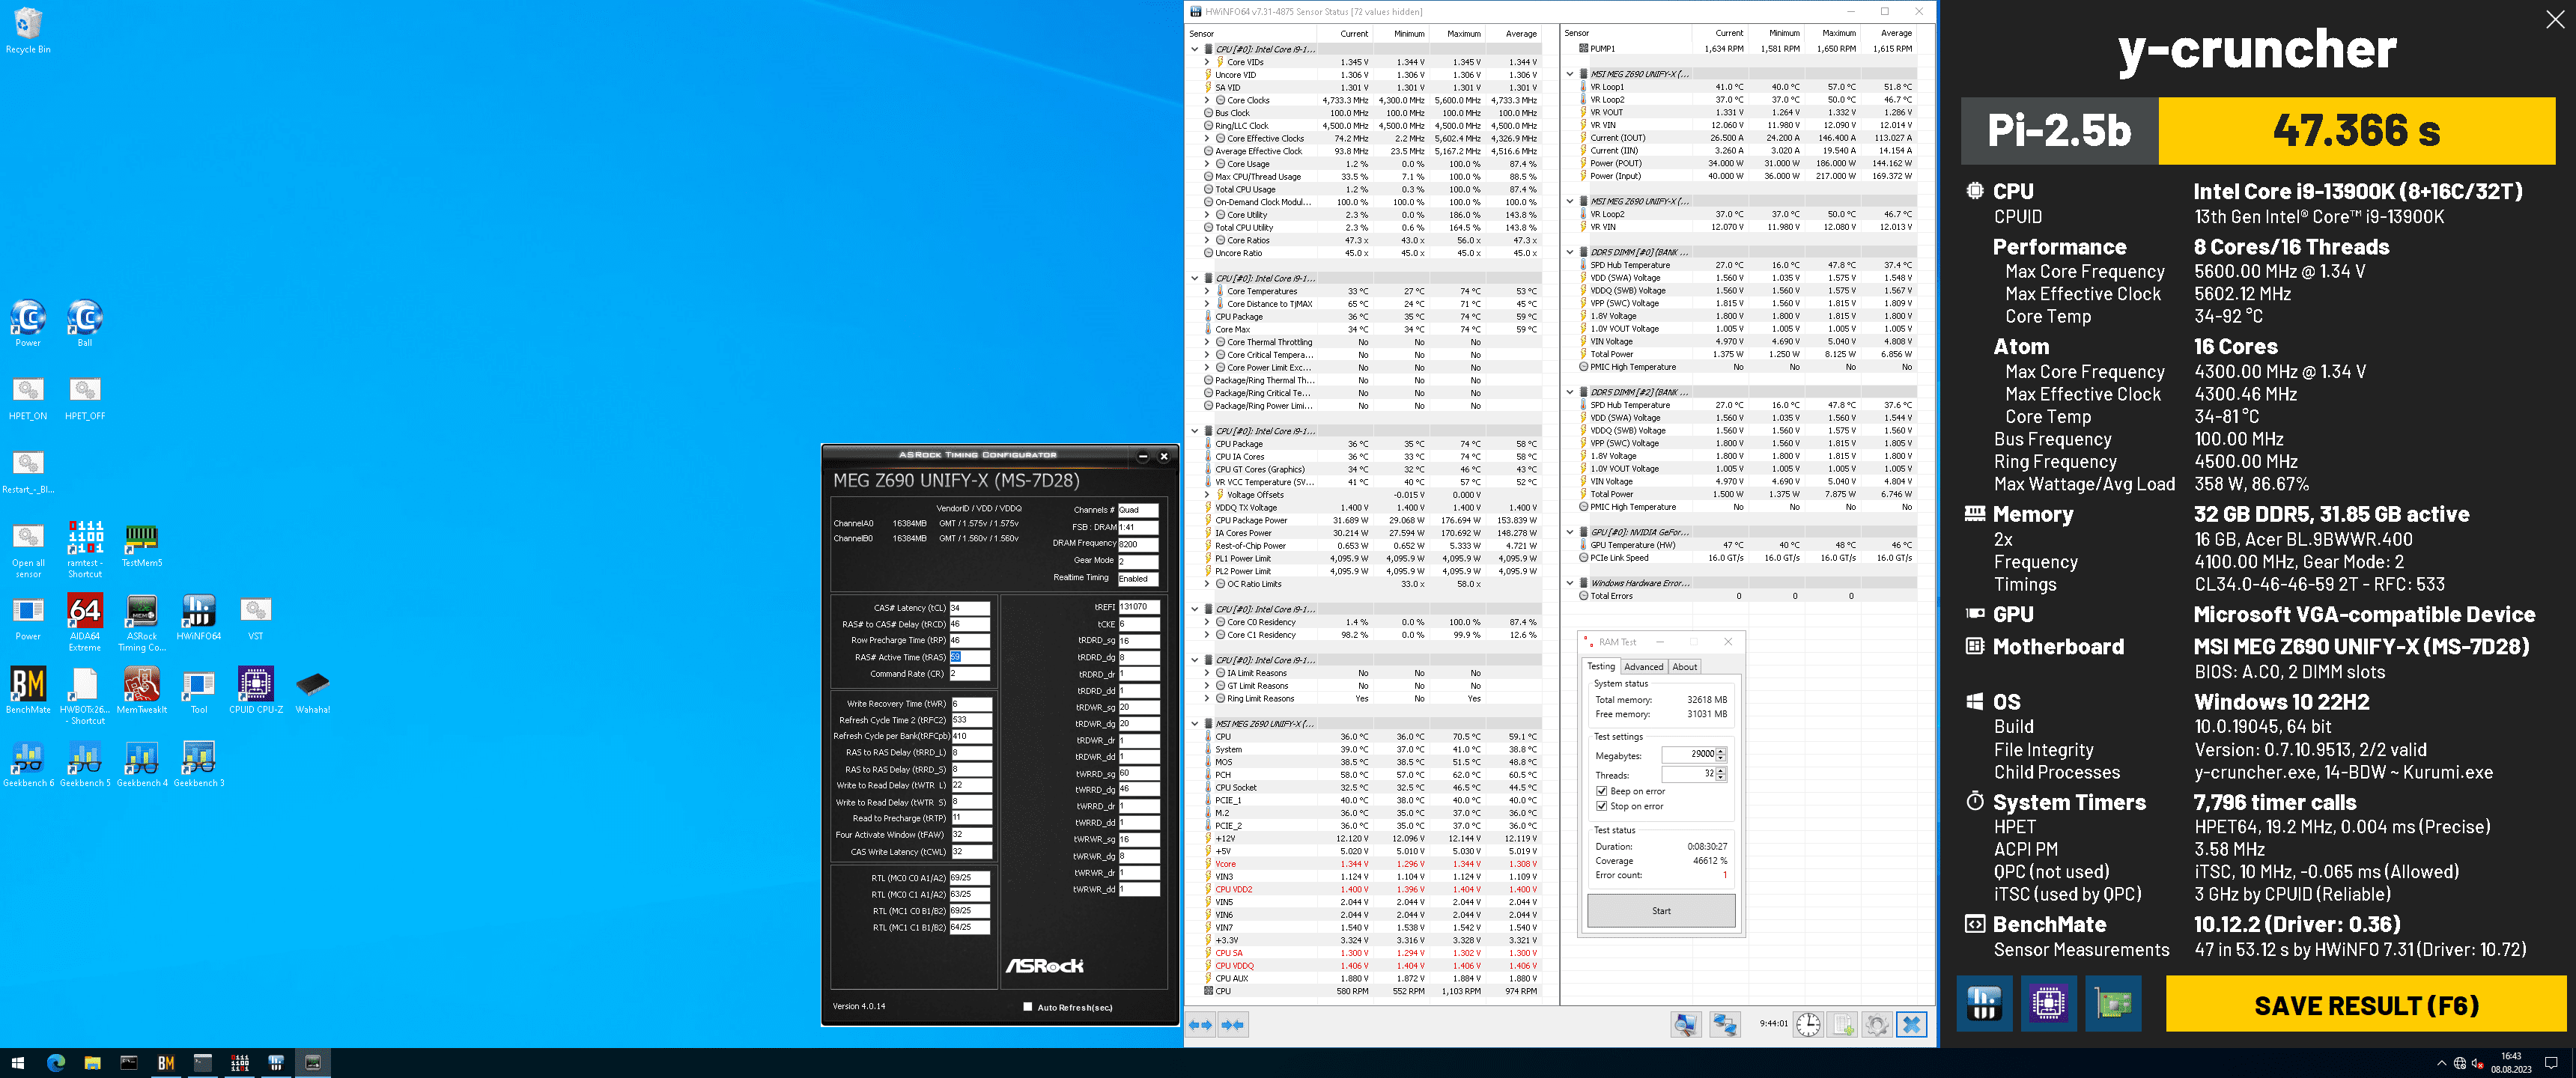Open HWiNFO from the BenchMate bottom bar
Screen dimensions: 2576x1078
pyautogui.click(x=1984, y=1003)
